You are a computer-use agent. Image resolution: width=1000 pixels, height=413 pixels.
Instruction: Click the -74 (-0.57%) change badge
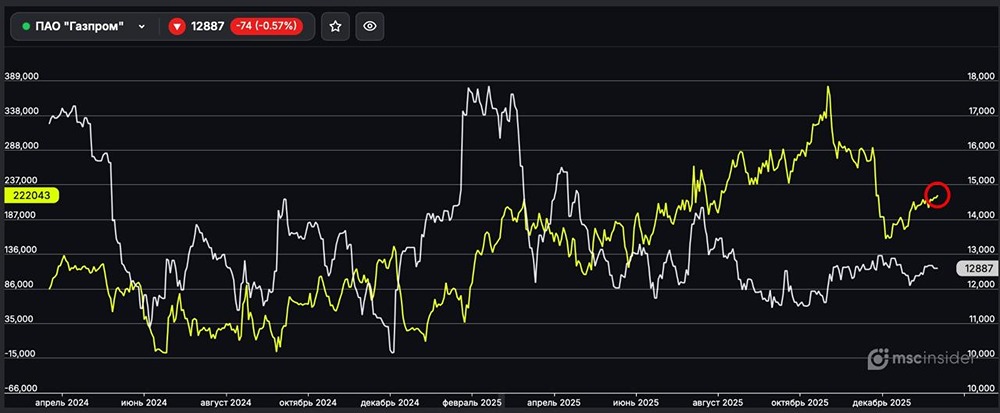click(x=266, y=27)
